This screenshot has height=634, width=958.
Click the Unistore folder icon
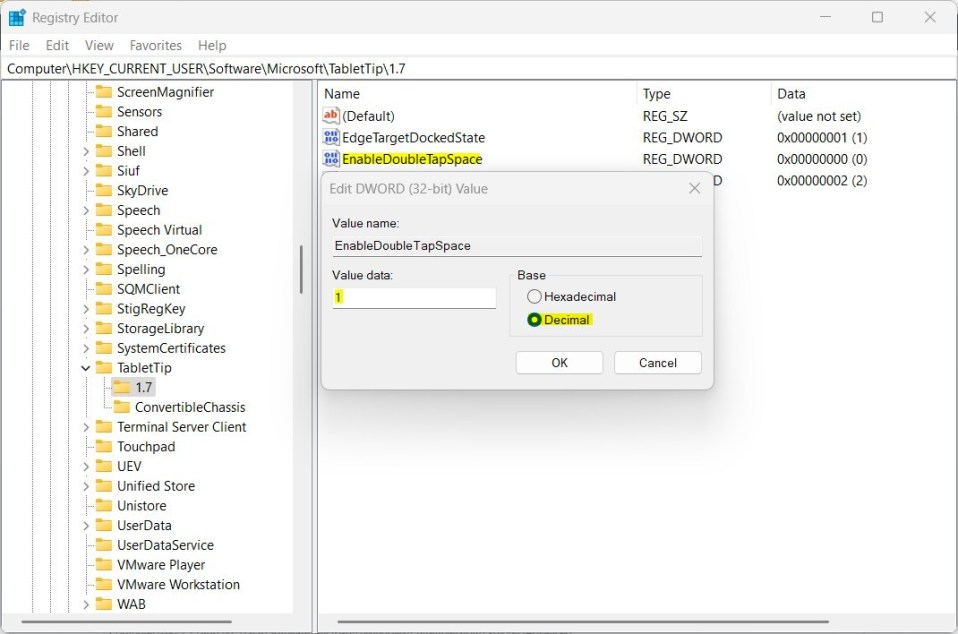(x=104, y=506)
